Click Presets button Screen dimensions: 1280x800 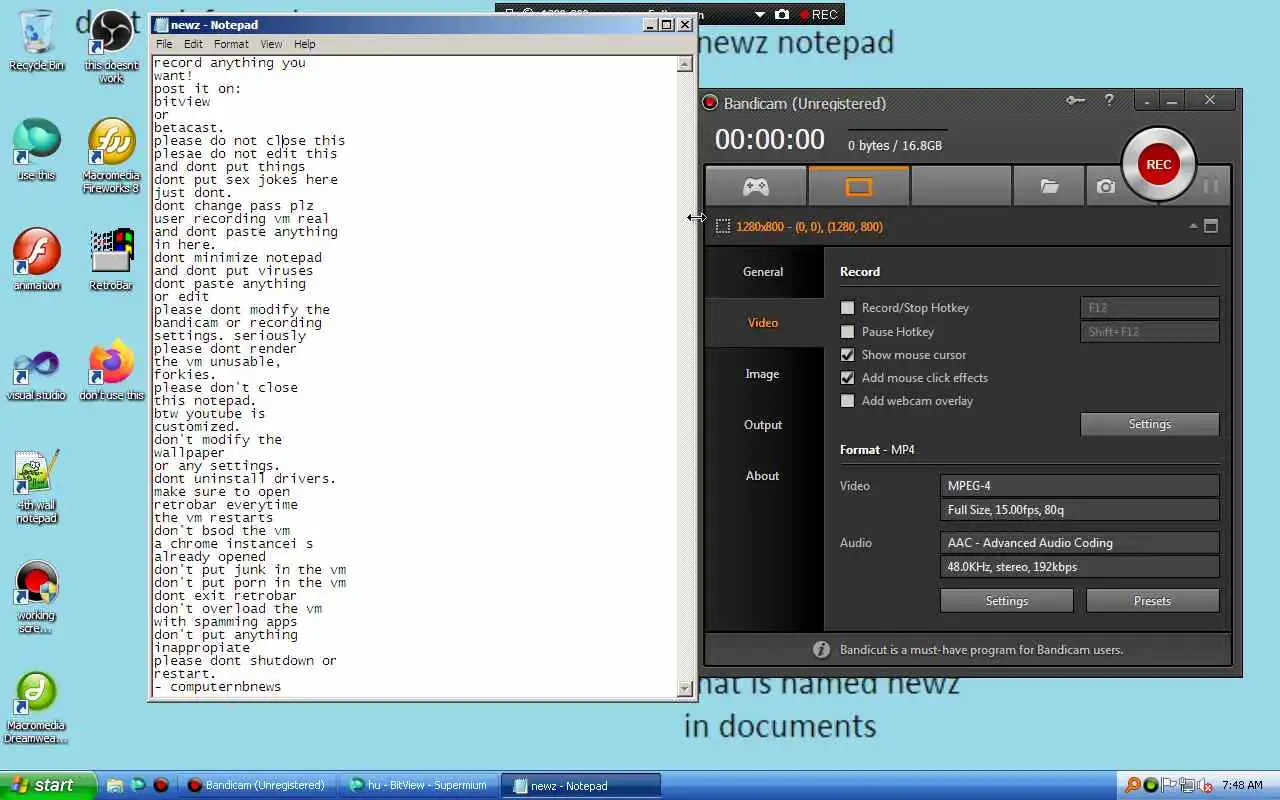coord(1152,601)
